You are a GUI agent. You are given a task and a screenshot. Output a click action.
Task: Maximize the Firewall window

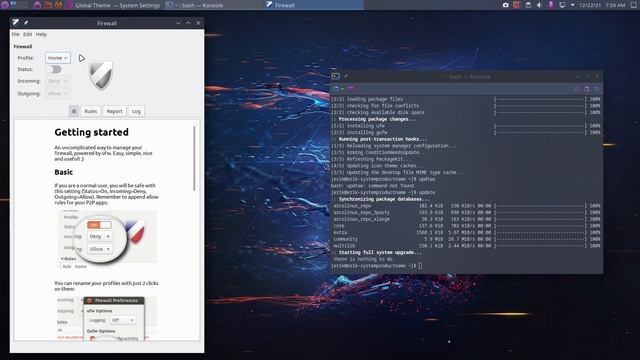tap(188, 23)
